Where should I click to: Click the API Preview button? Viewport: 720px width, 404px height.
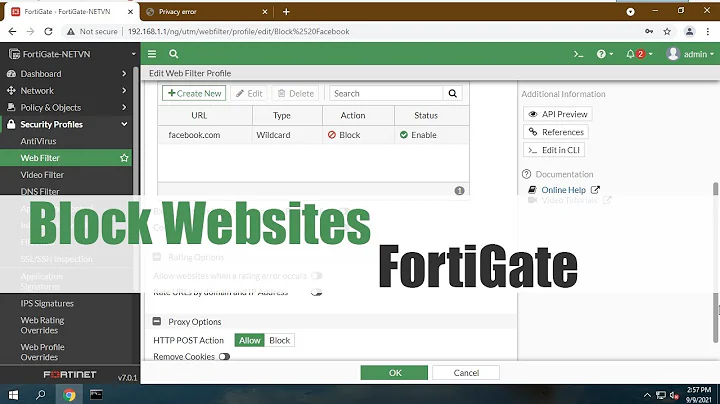pyautogui.click(x=557, y=114)
